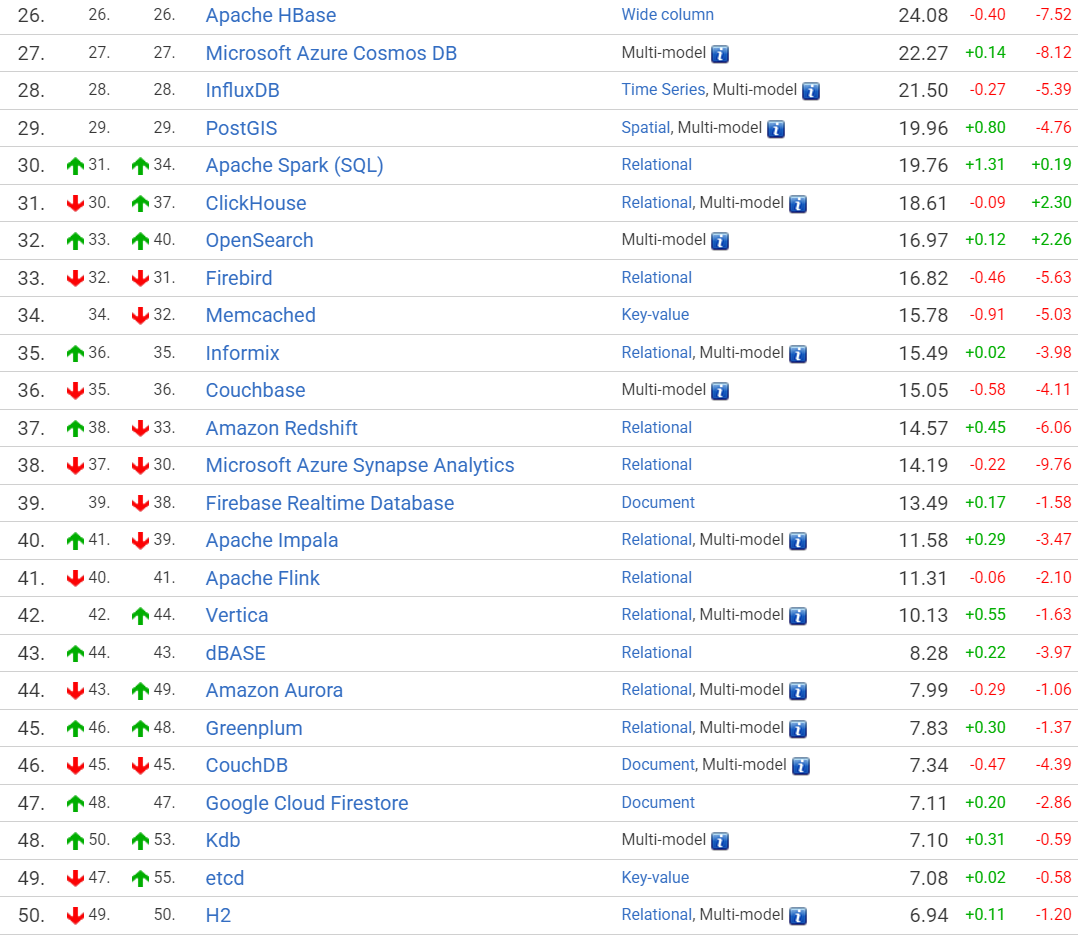The width and height of the screenshot is (1081, 937).
Task: Open Google Cloud Firestore link
Action: click(307, 804)
